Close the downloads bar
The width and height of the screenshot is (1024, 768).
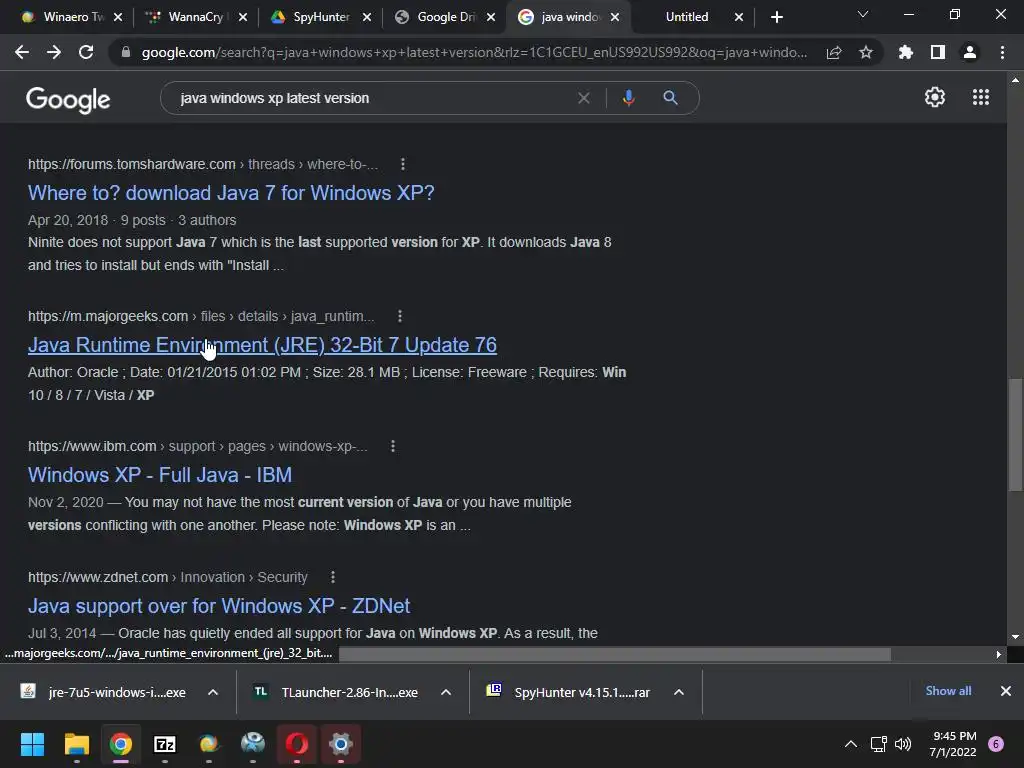(x=1006, y=691)
